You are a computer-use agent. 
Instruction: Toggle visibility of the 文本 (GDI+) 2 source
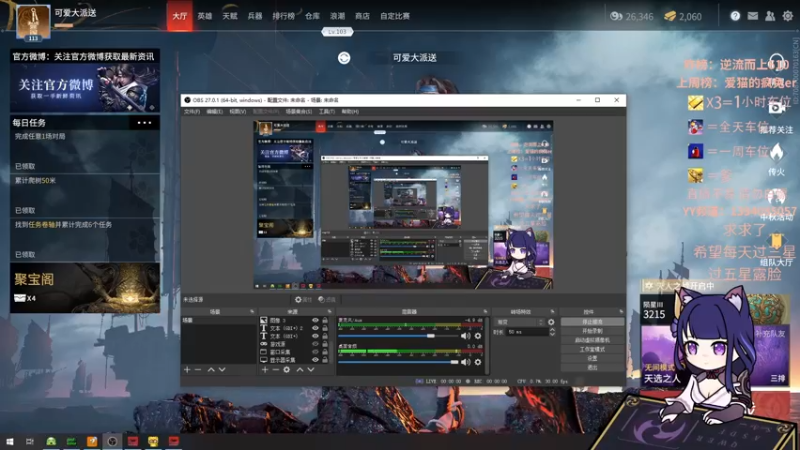tap(315, 328)
